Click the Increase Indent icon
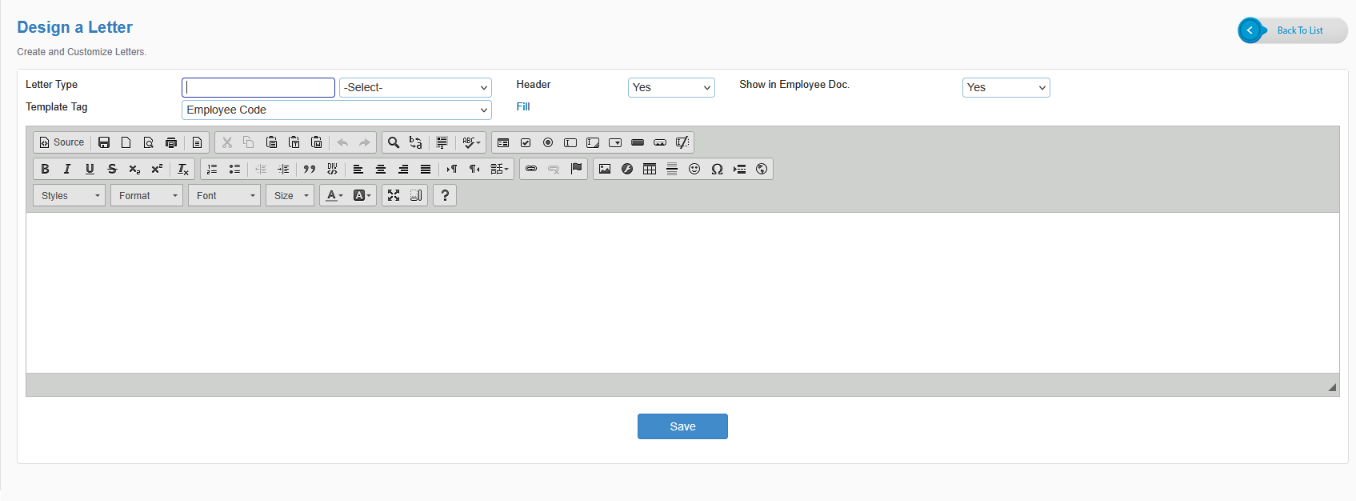Image resolution: width=1356 pixels, height=501 pixels. (283, 169)
